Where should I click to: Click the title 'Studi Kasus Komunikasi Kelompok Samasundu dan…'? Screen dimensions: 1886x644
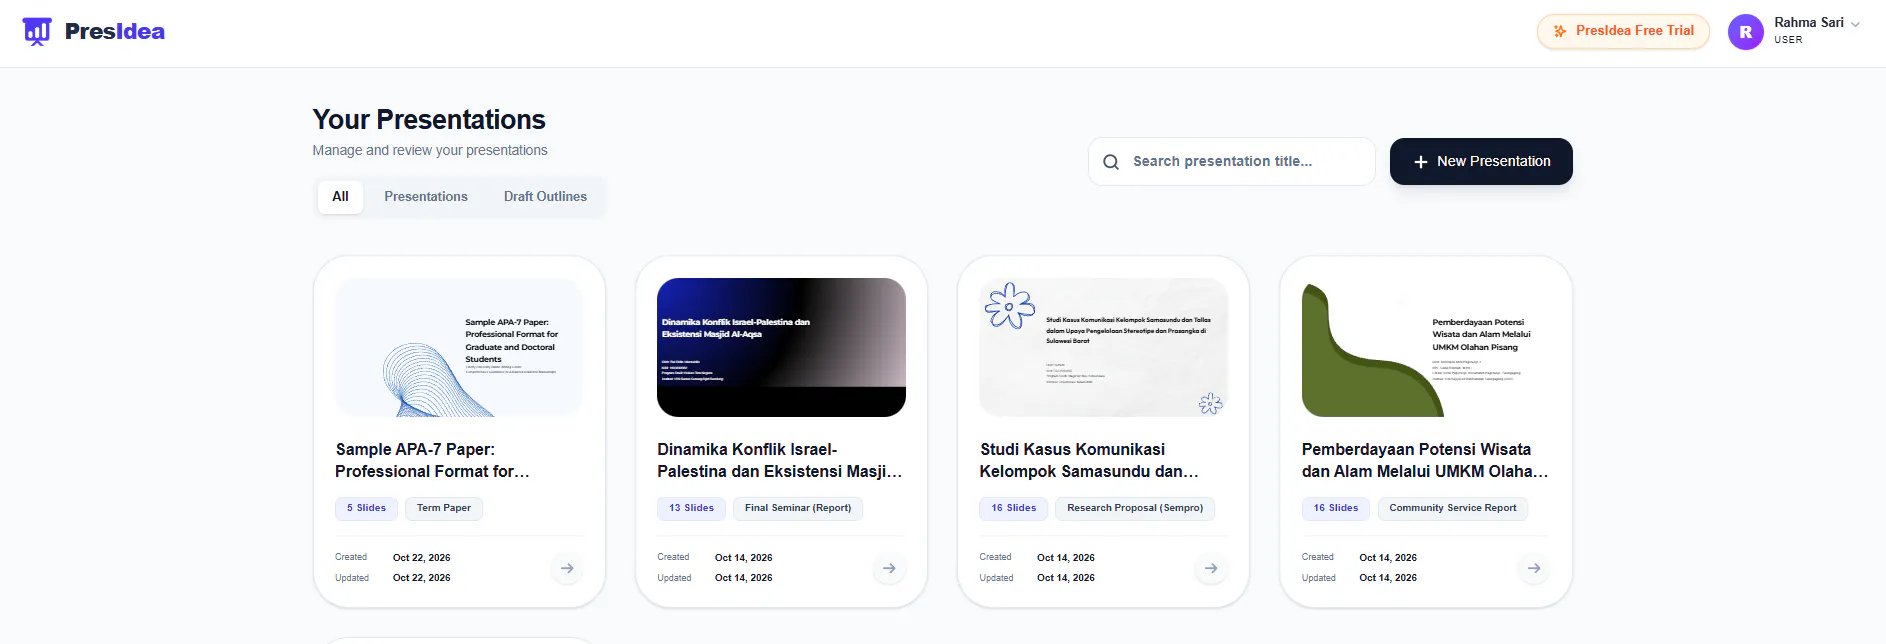pos(1089,461)
